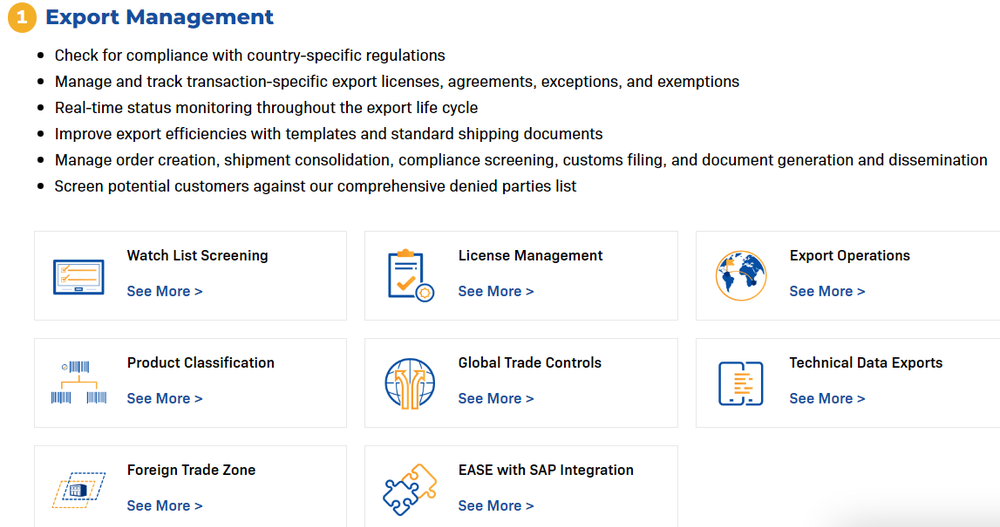Click the Foreign Trade Zone icon

78,490
